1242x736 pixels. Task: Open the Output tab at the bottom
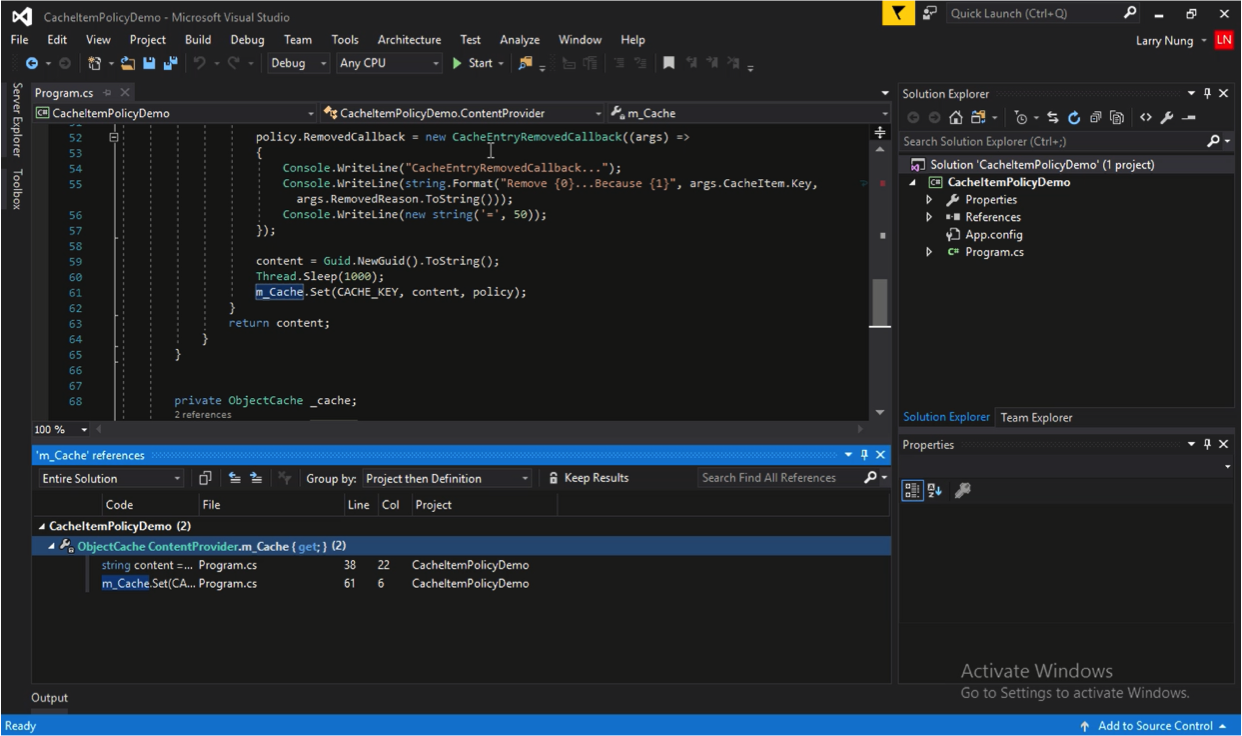pyautogui.click(x=49, y=698)
